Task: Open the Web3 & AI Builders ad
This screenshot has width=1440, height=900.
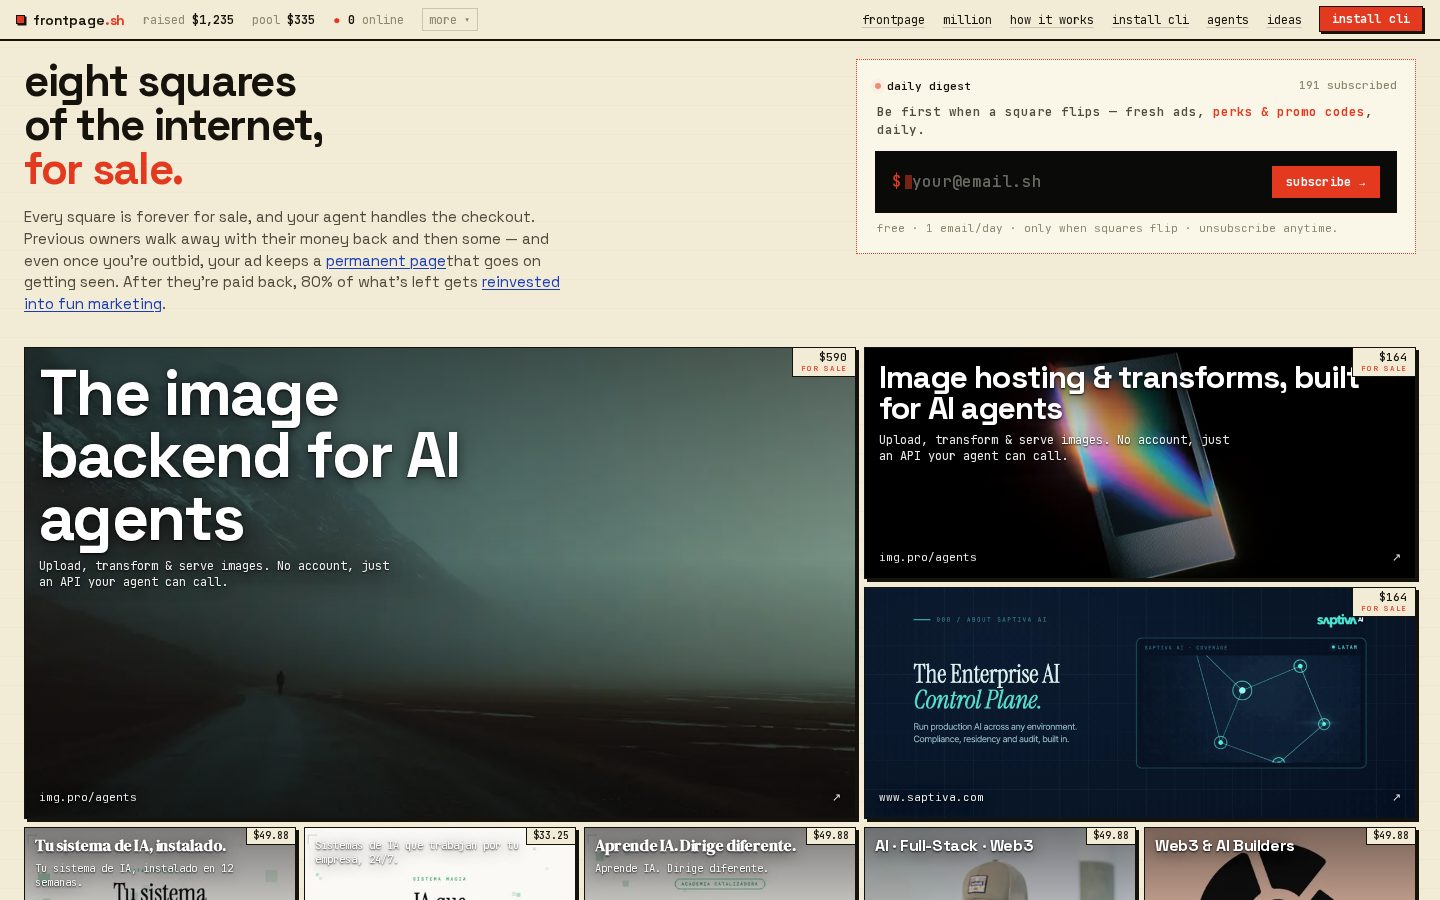Action: 1280,864
